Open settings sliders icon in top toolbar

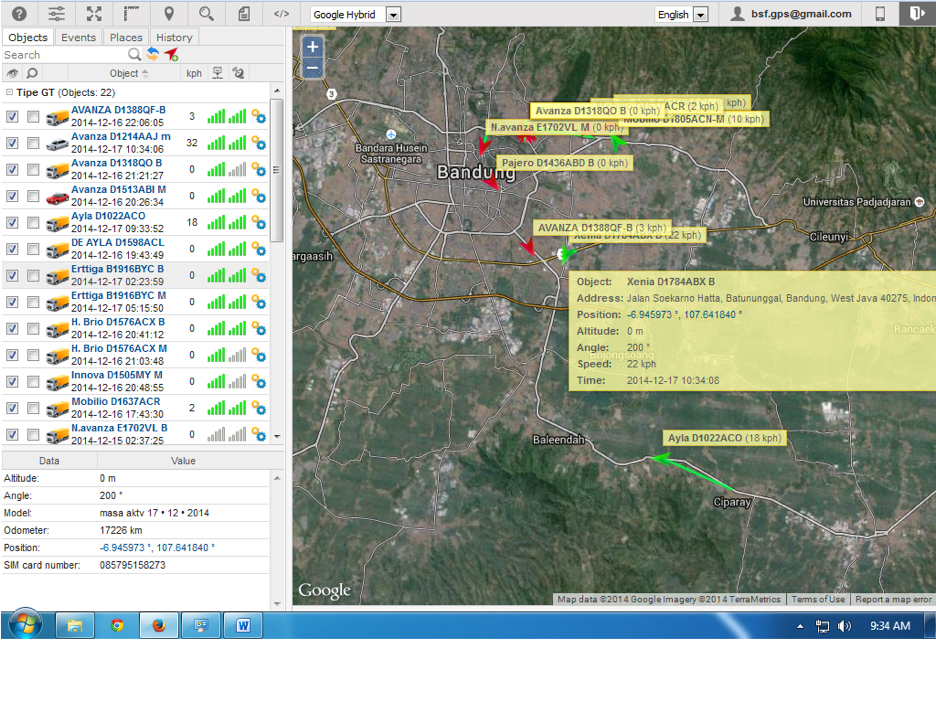click(57, 13)
